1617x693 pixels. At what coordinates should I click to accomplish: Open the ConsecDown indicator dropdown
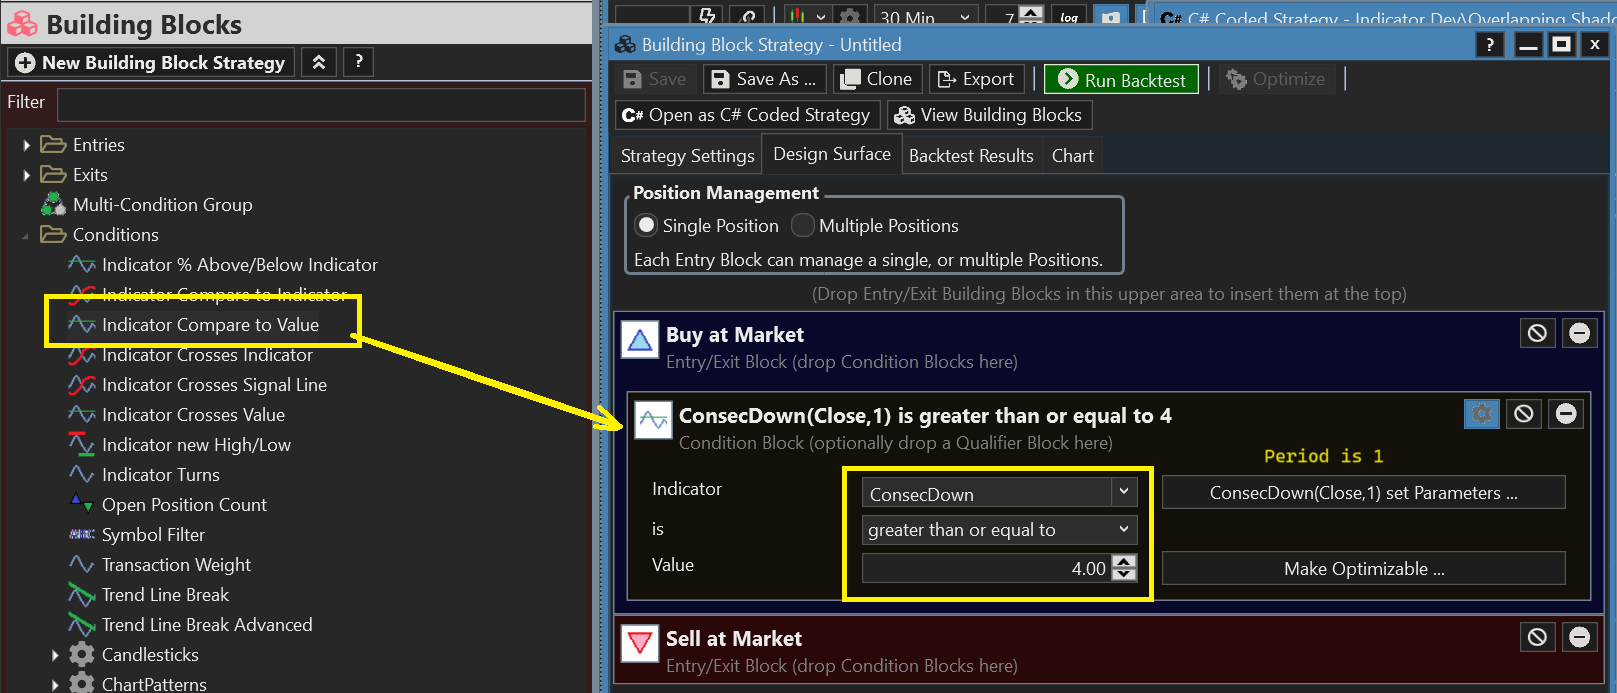[x=1123, y=492]
